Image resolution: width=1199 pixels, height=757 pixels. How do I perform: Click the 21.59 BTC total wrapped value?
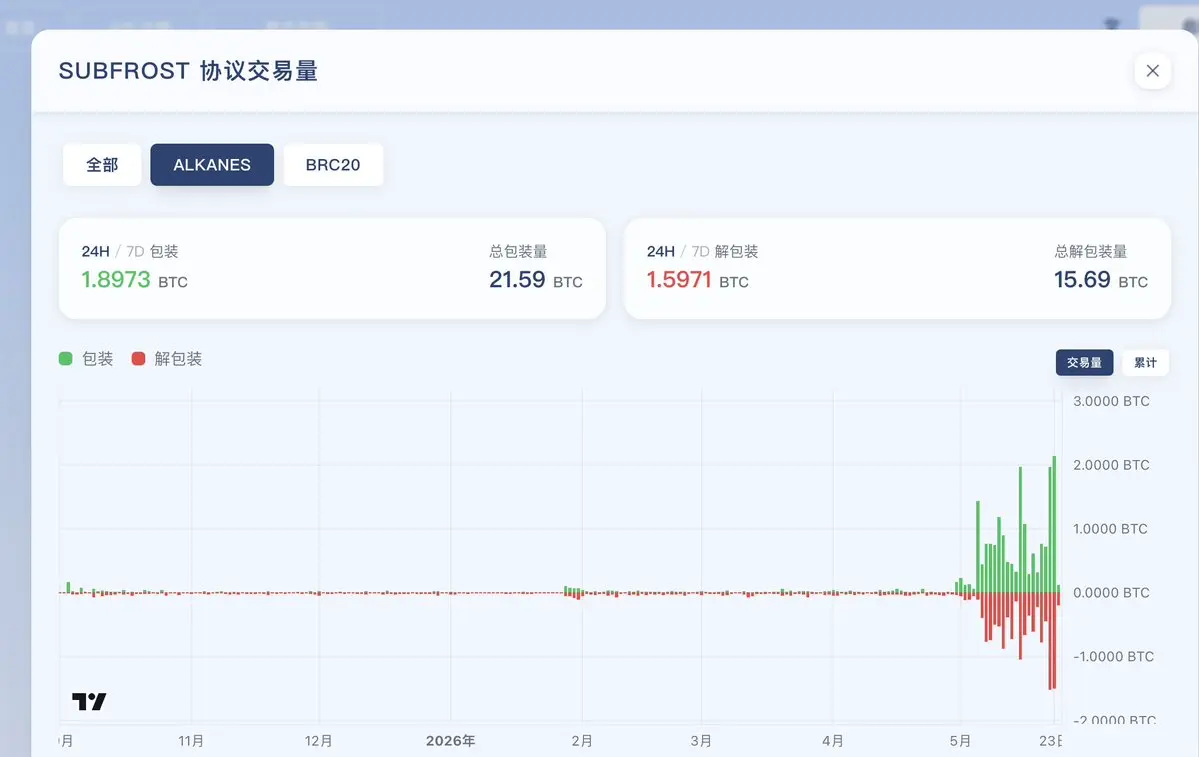pyautogui.click(x=535, y=280)
